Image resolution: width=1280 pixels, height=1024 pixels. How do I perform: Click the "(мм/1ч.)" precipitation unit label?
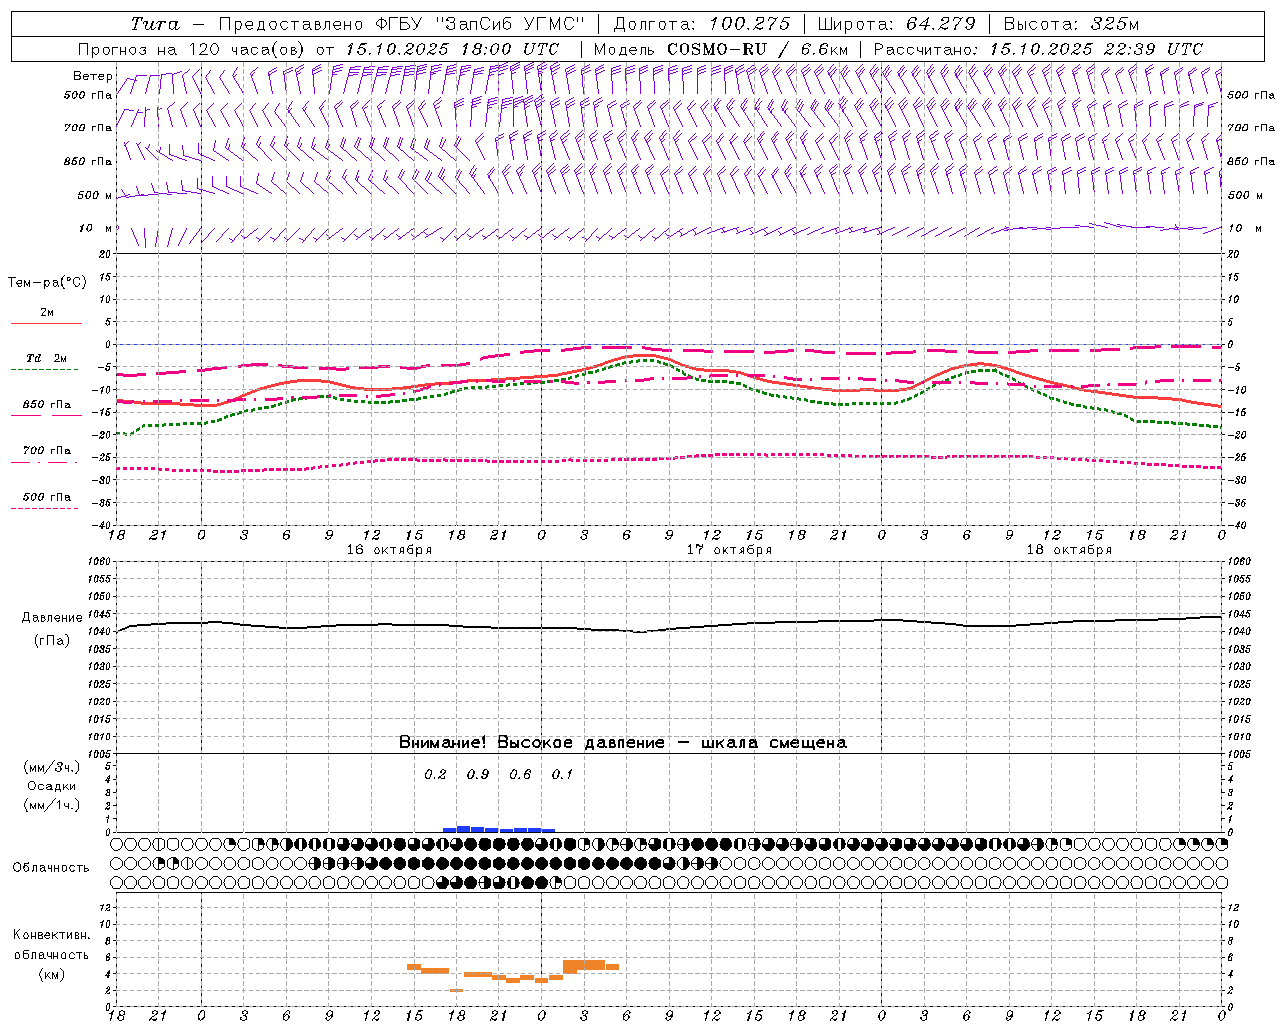pos(52,805)
